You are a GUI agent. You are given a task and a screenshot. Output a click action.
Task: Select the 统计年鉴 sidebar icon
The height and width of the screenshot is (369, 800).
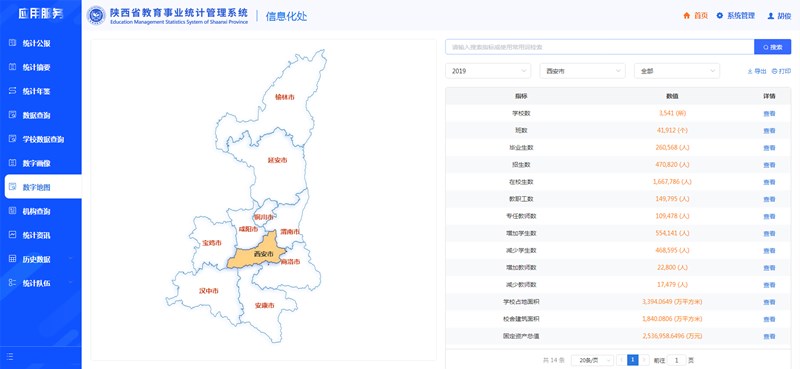point(13,91)
